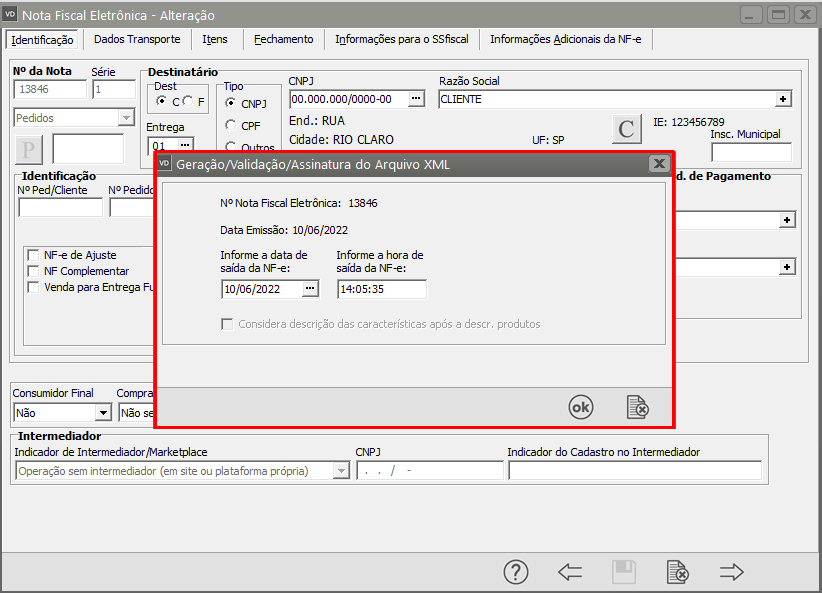This screenshot has width=822, height=593.
Task: Open the Pedidos dropdown list
Action: 126,118
